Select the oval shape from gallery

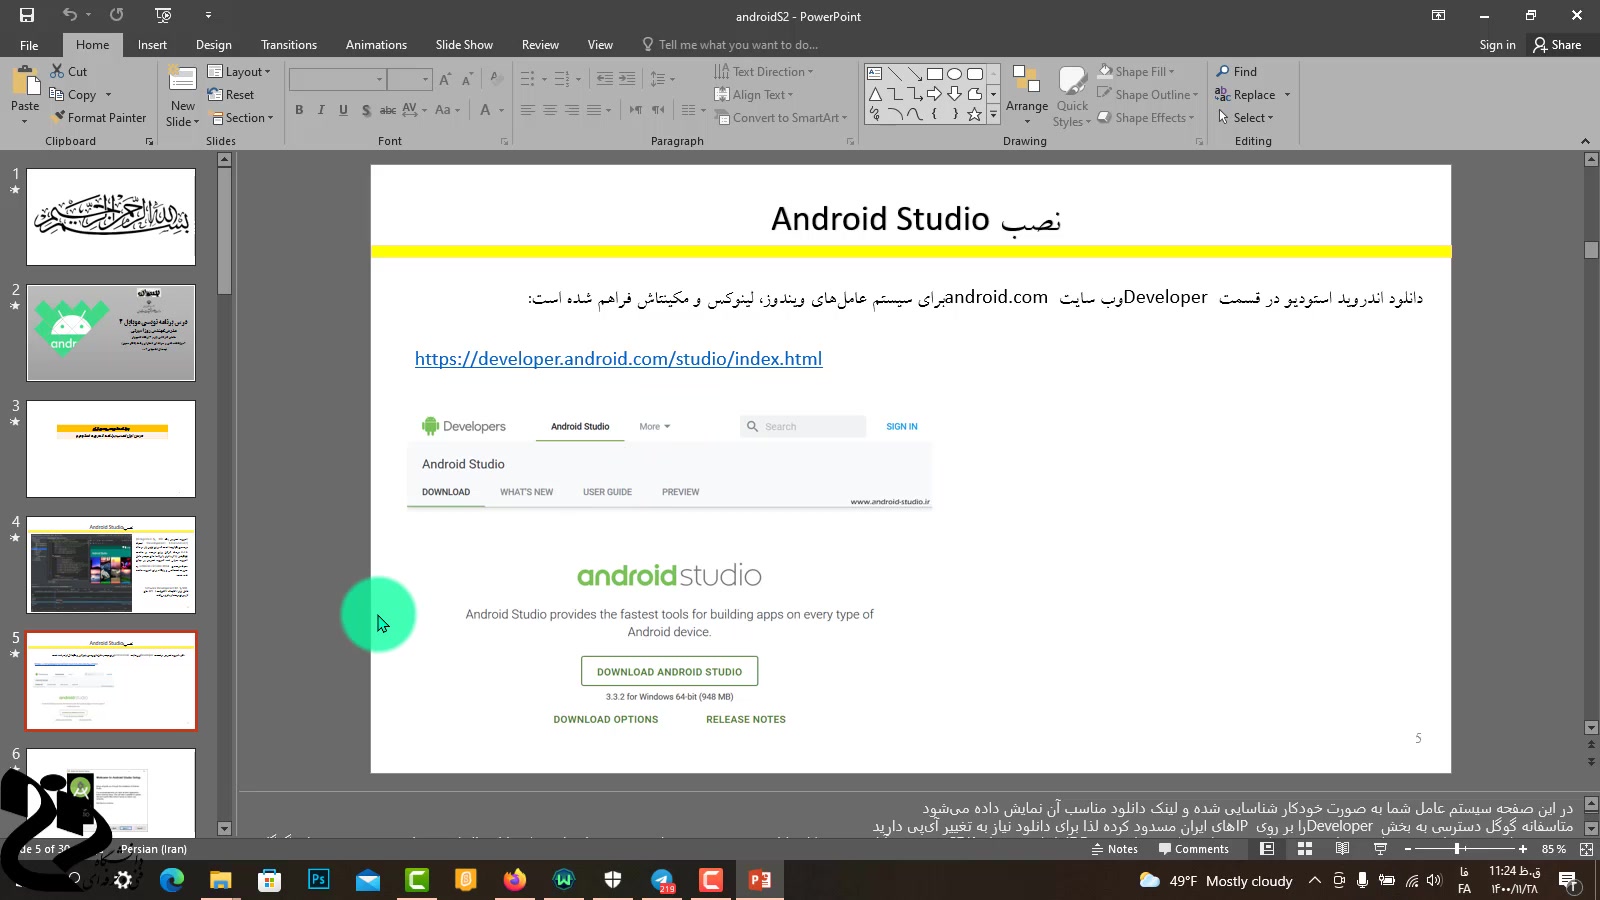pos(954,74)
